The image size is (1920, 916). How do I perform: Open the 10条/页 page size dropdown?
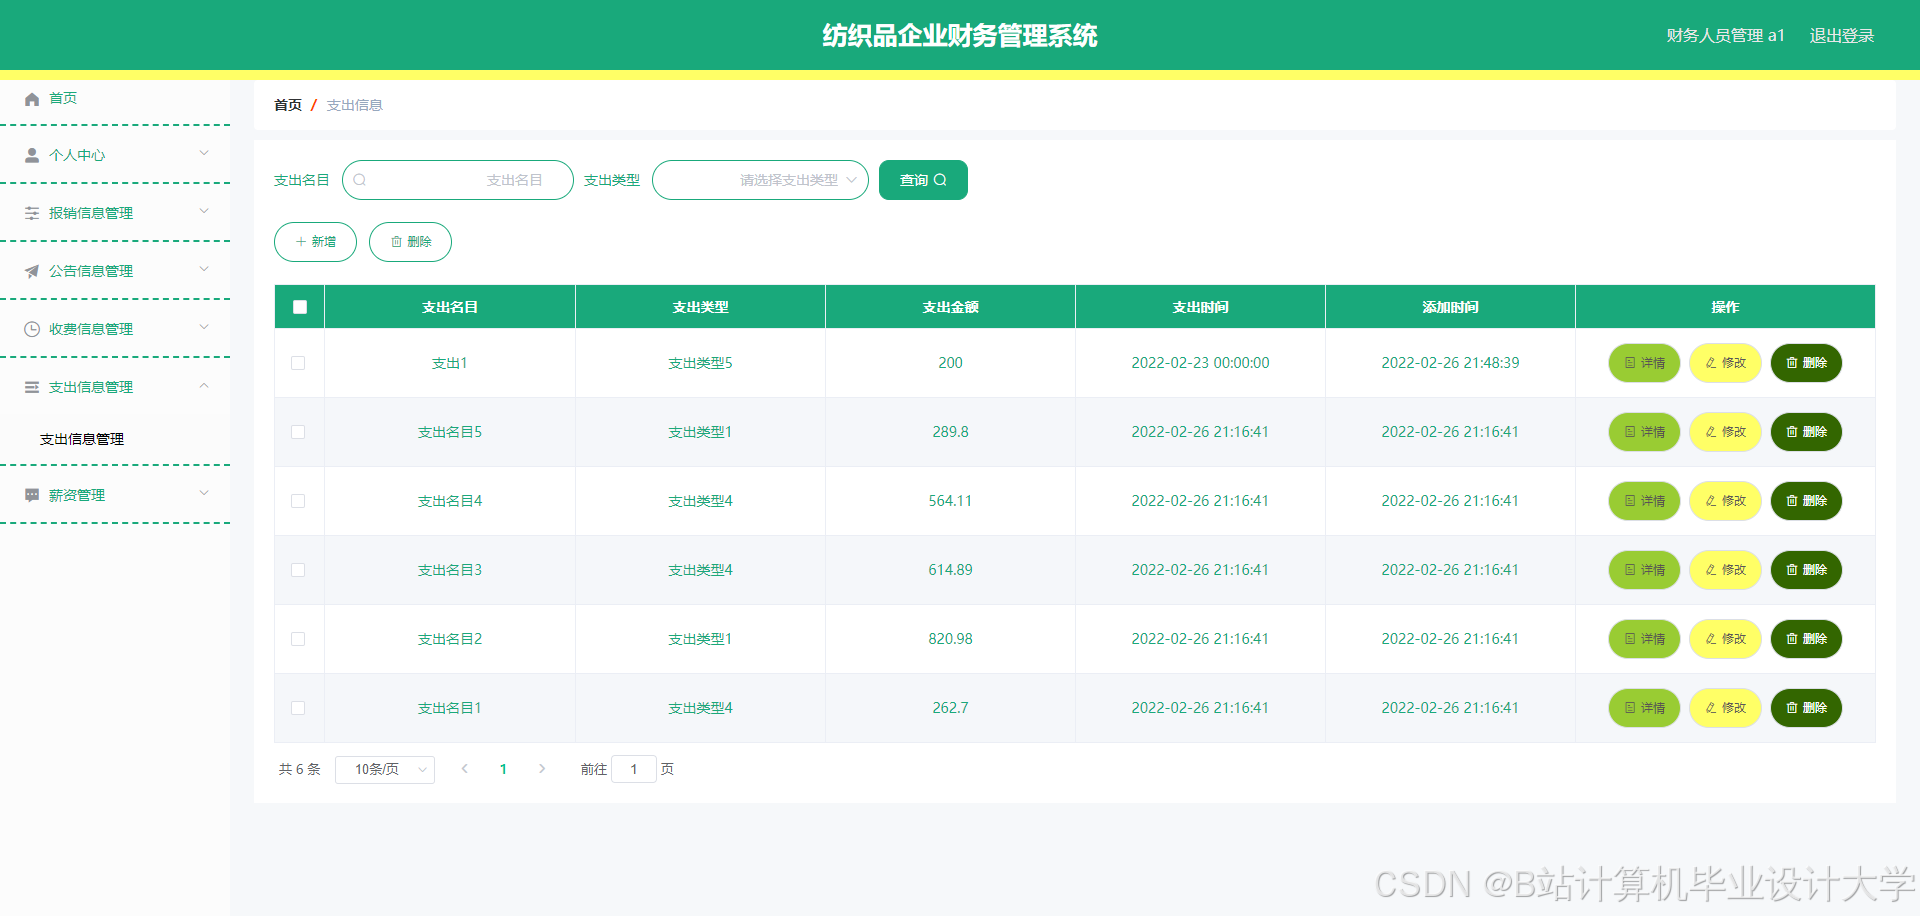[x=385, y=769]
